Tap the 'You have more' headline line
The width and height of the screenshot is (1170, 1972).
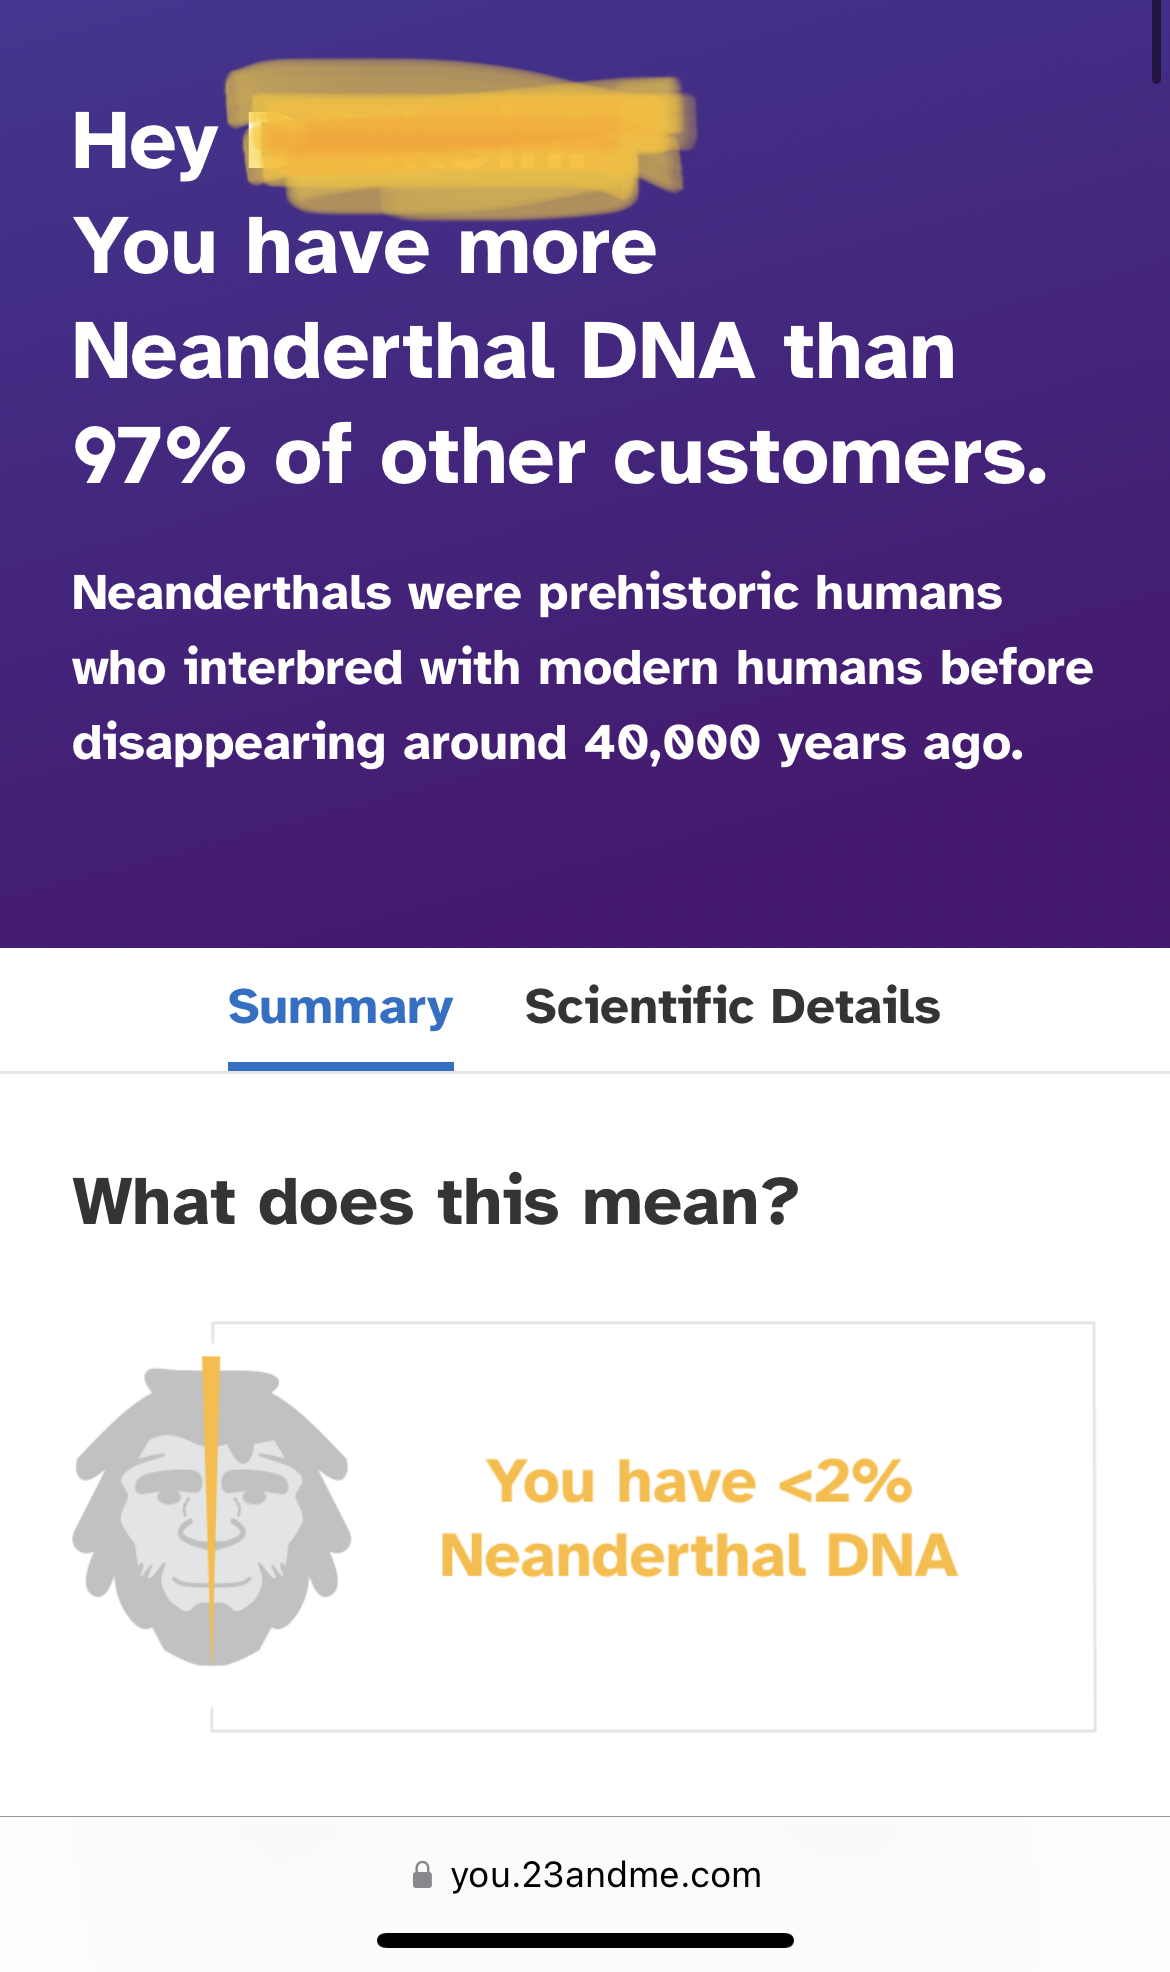[365, 246]
